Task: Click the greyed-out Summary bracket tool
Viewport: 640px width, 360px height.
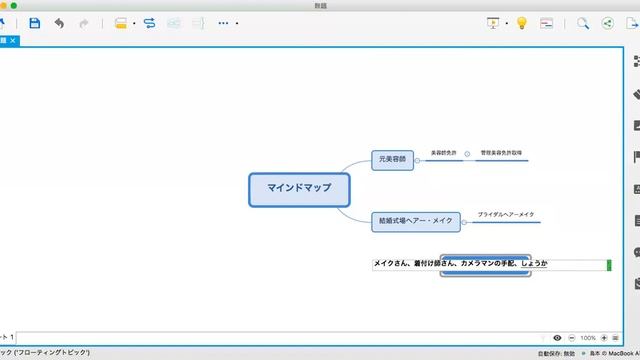Action: (198, 23)
